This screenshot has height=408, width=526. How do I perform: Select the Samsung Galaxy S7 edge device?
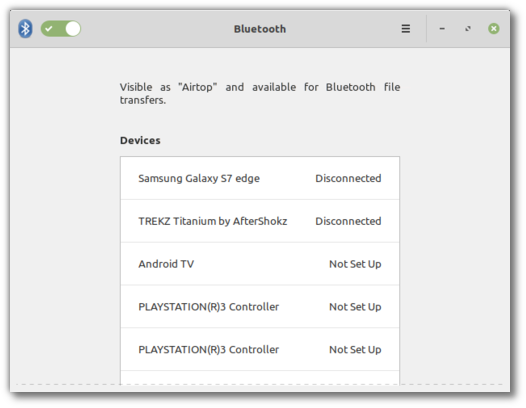click(260, 178)
